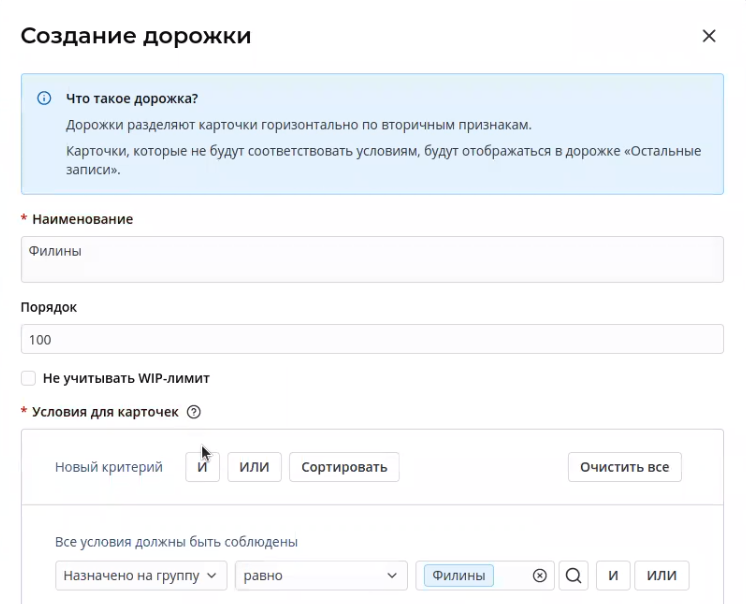The image size is (746, 604).
Task: Focus the Порядок field containing 100
Action: pyautogui.click(x=372, y=339)
